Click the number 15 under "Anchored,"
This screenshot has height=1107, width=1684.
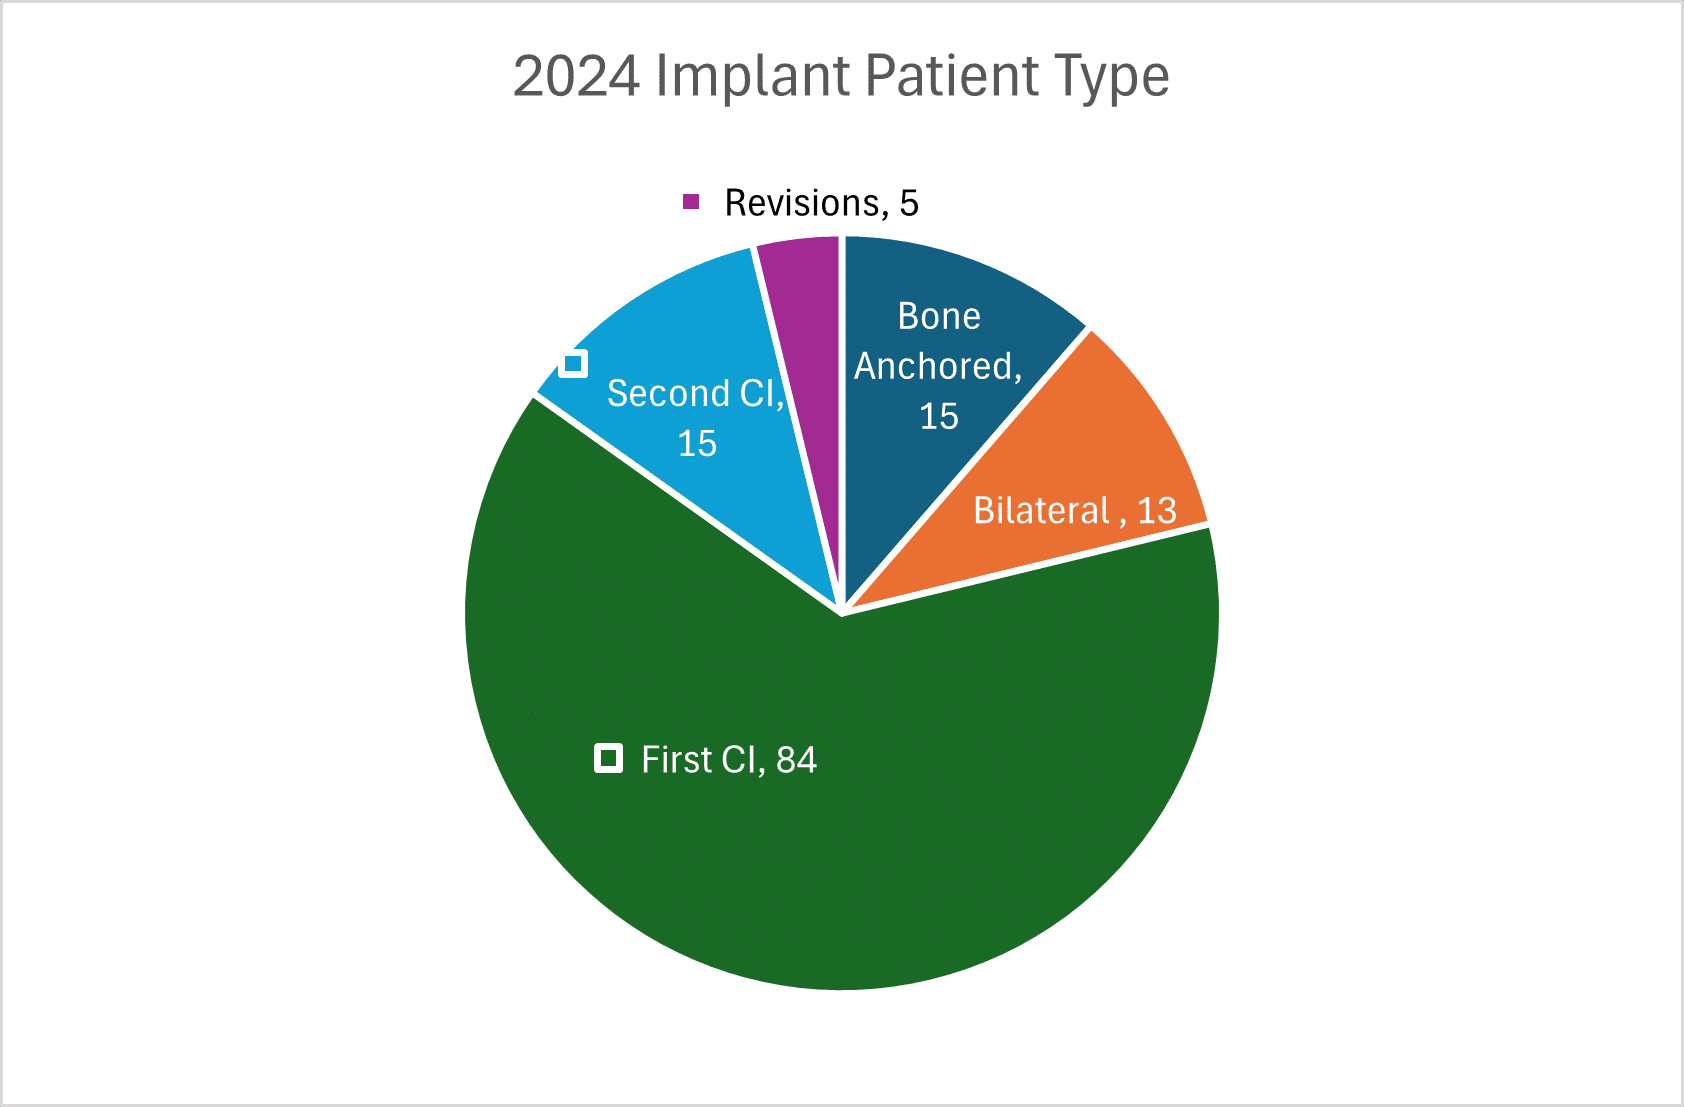(939, 416)
